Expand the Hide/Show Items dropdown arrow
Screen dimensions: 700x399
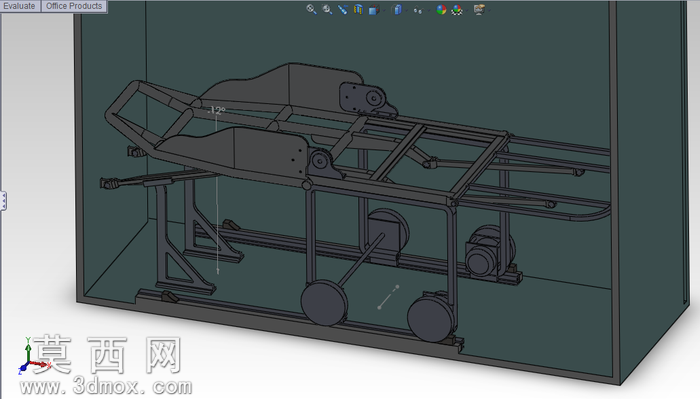(428, 10)
